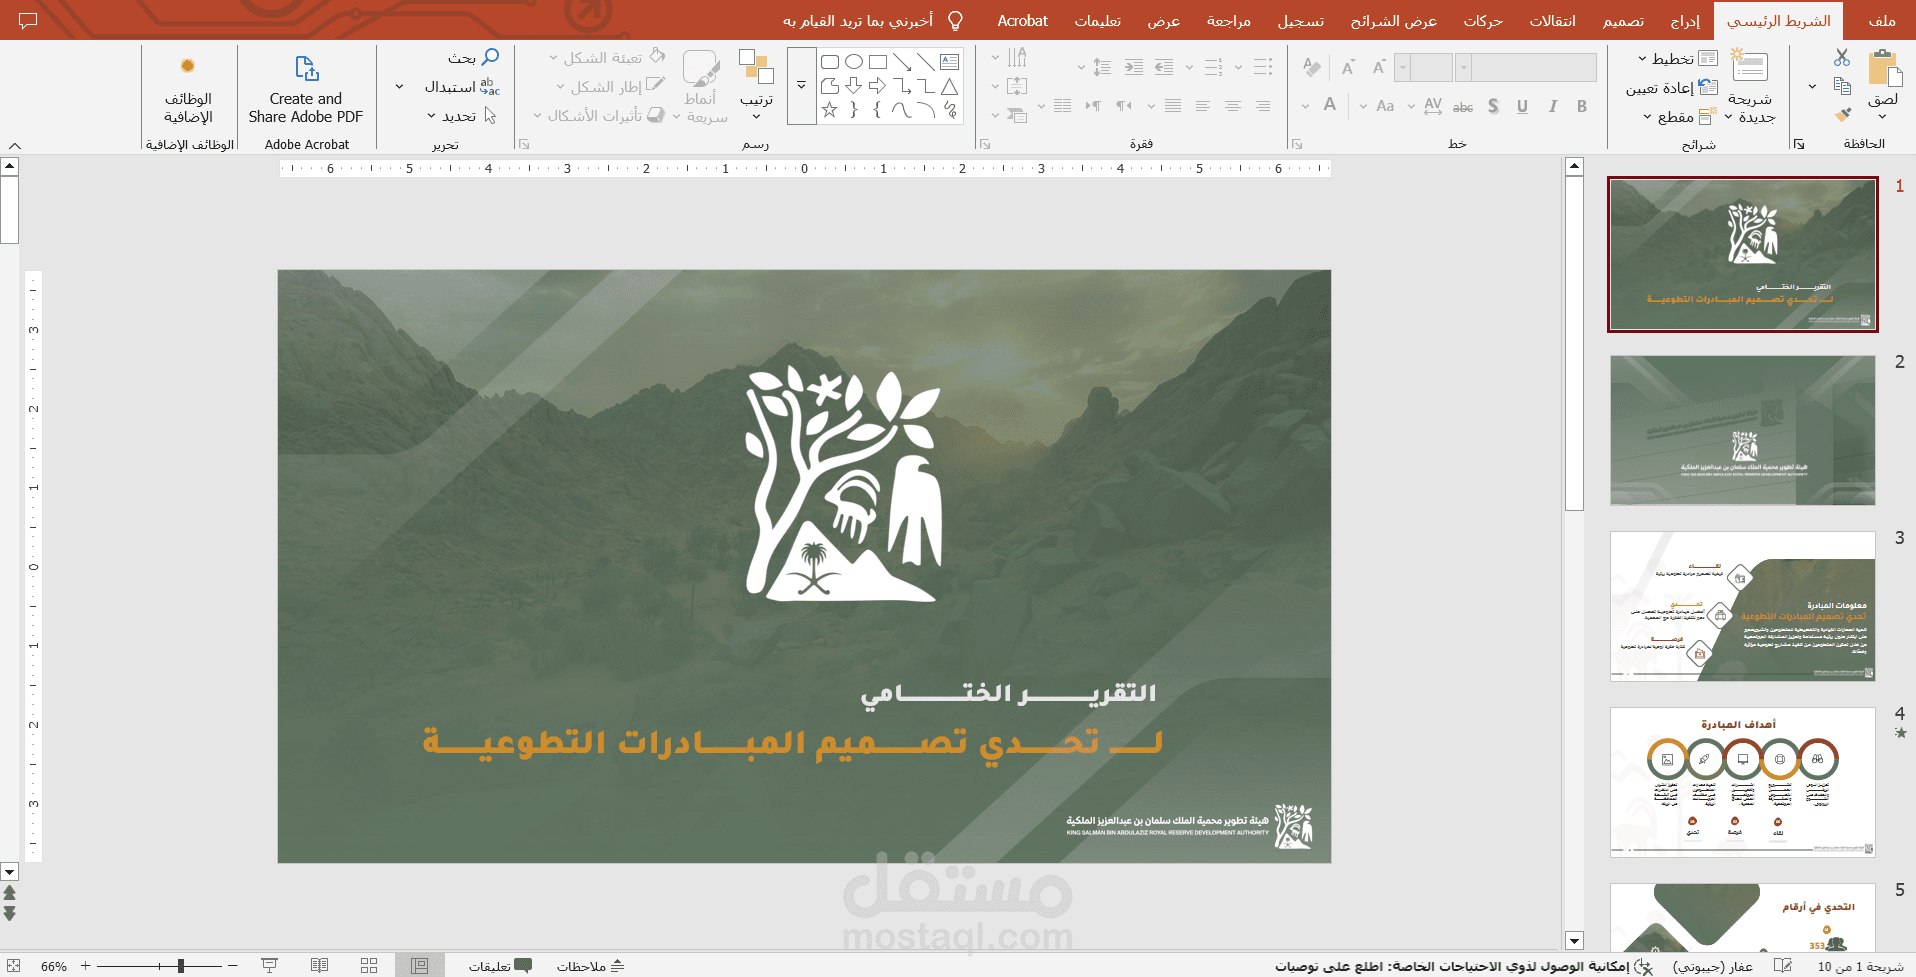1916x977 pixels.
Task: Open Font dialog launcher in خط group
Action: click(1297, 145)
